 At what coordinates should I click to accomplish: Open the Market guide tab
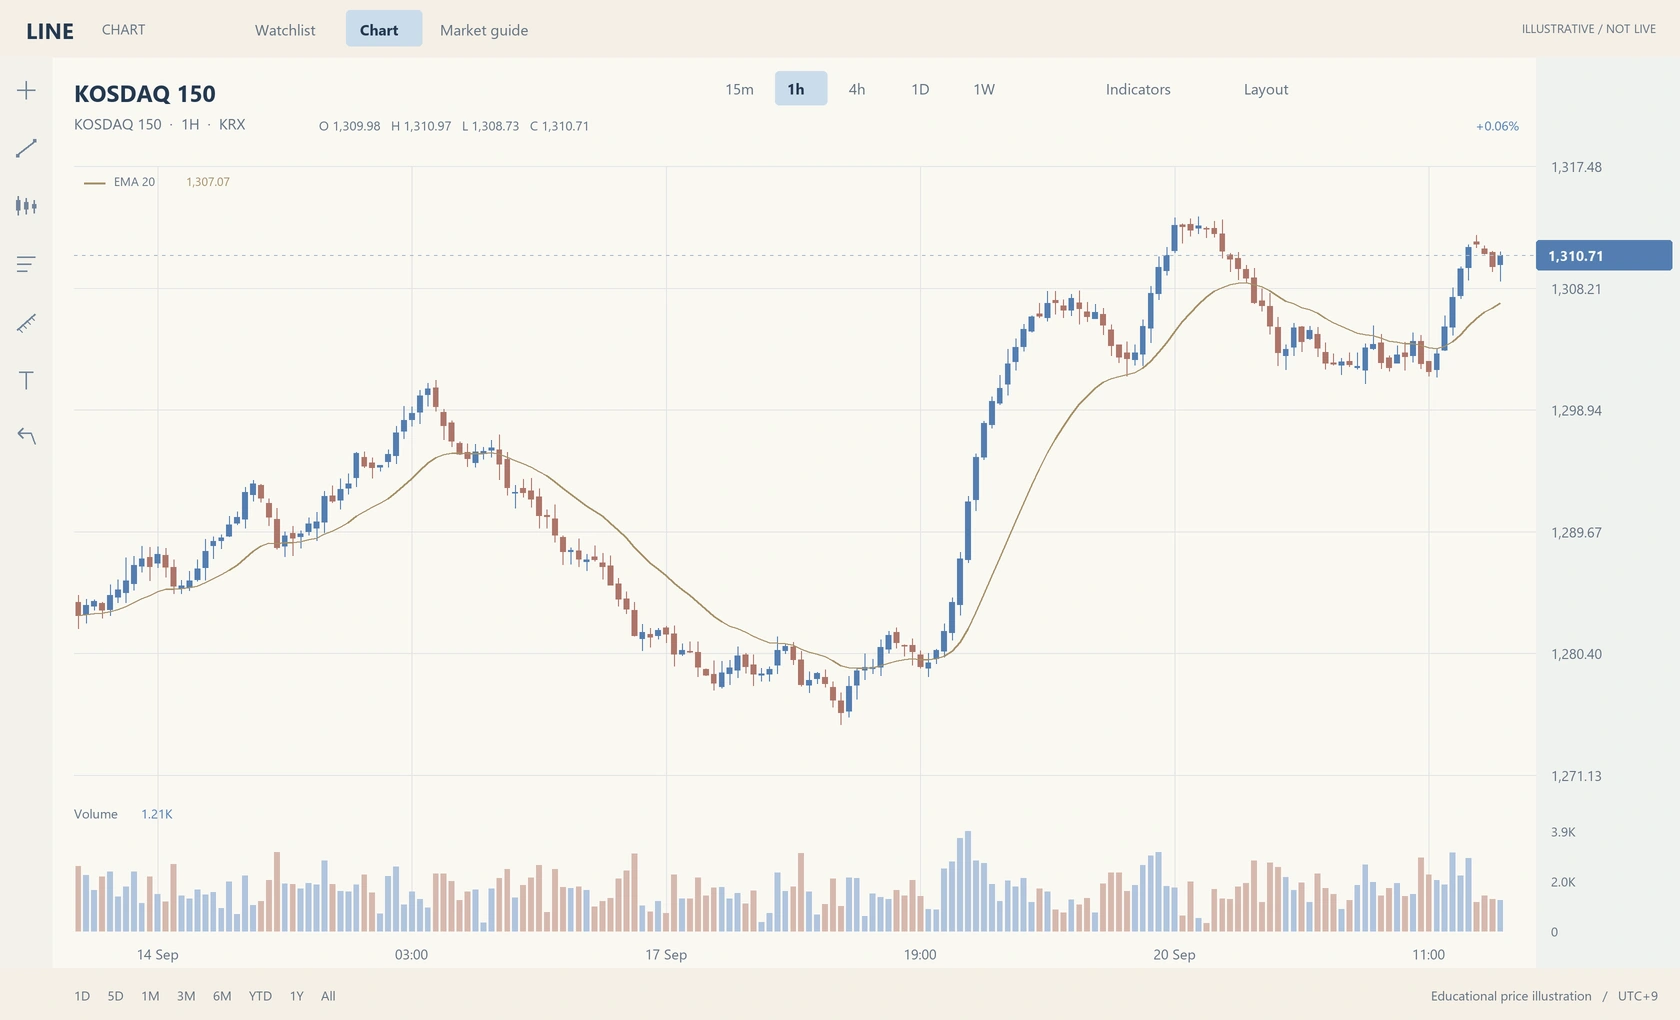(x=484, y=30)
